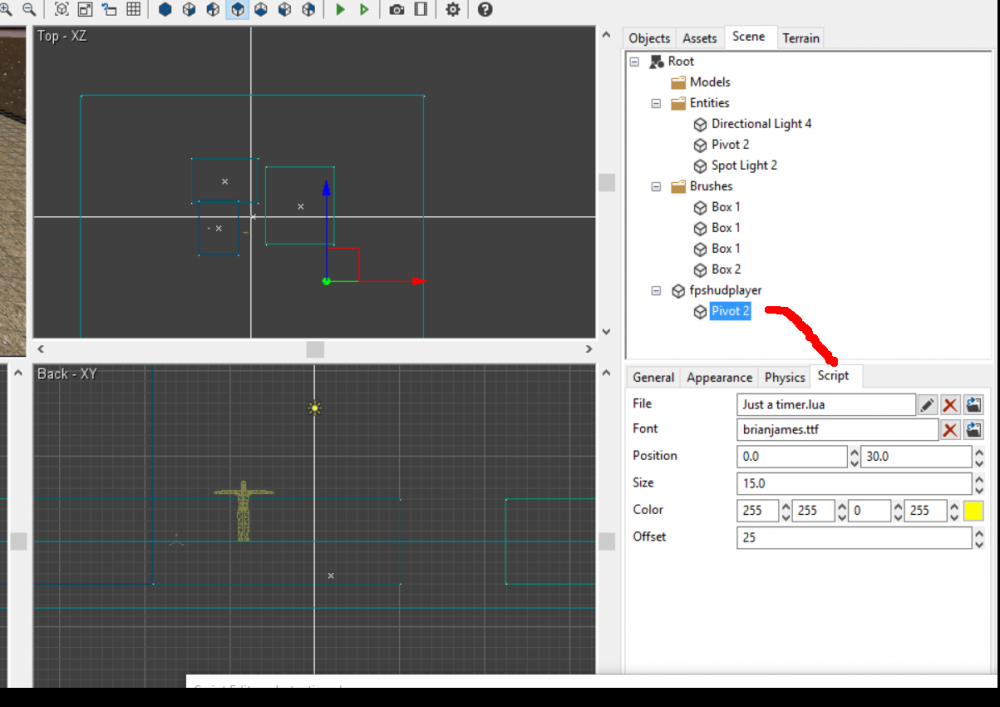Collapse the Entities folder in scene tree
The width and height of the screenshot is (1000, 707).
click(x=656, y=103)
